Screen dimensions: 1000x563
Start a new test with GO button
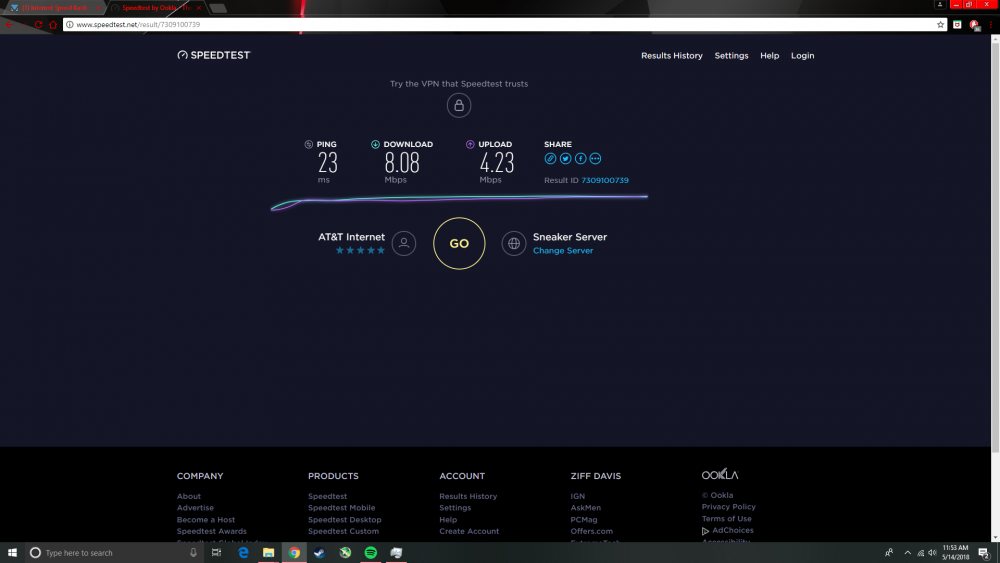(x=459, y=244)
